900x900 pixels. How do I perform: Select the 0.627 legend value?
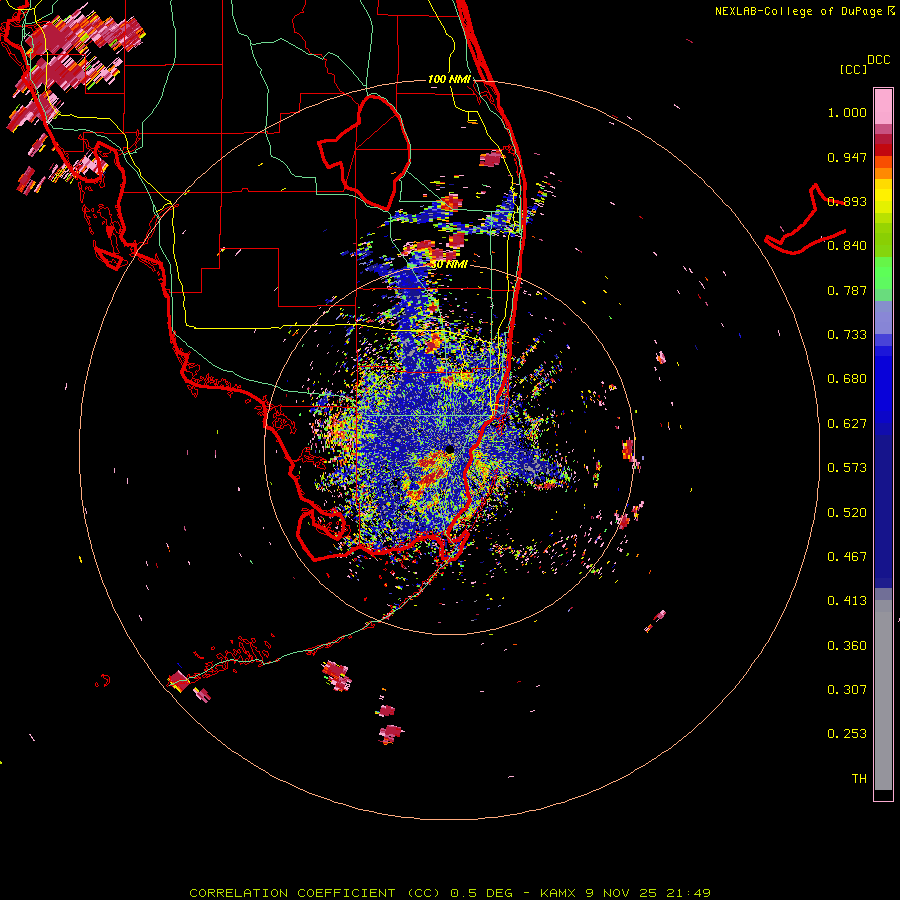click(x=847, y=424)
